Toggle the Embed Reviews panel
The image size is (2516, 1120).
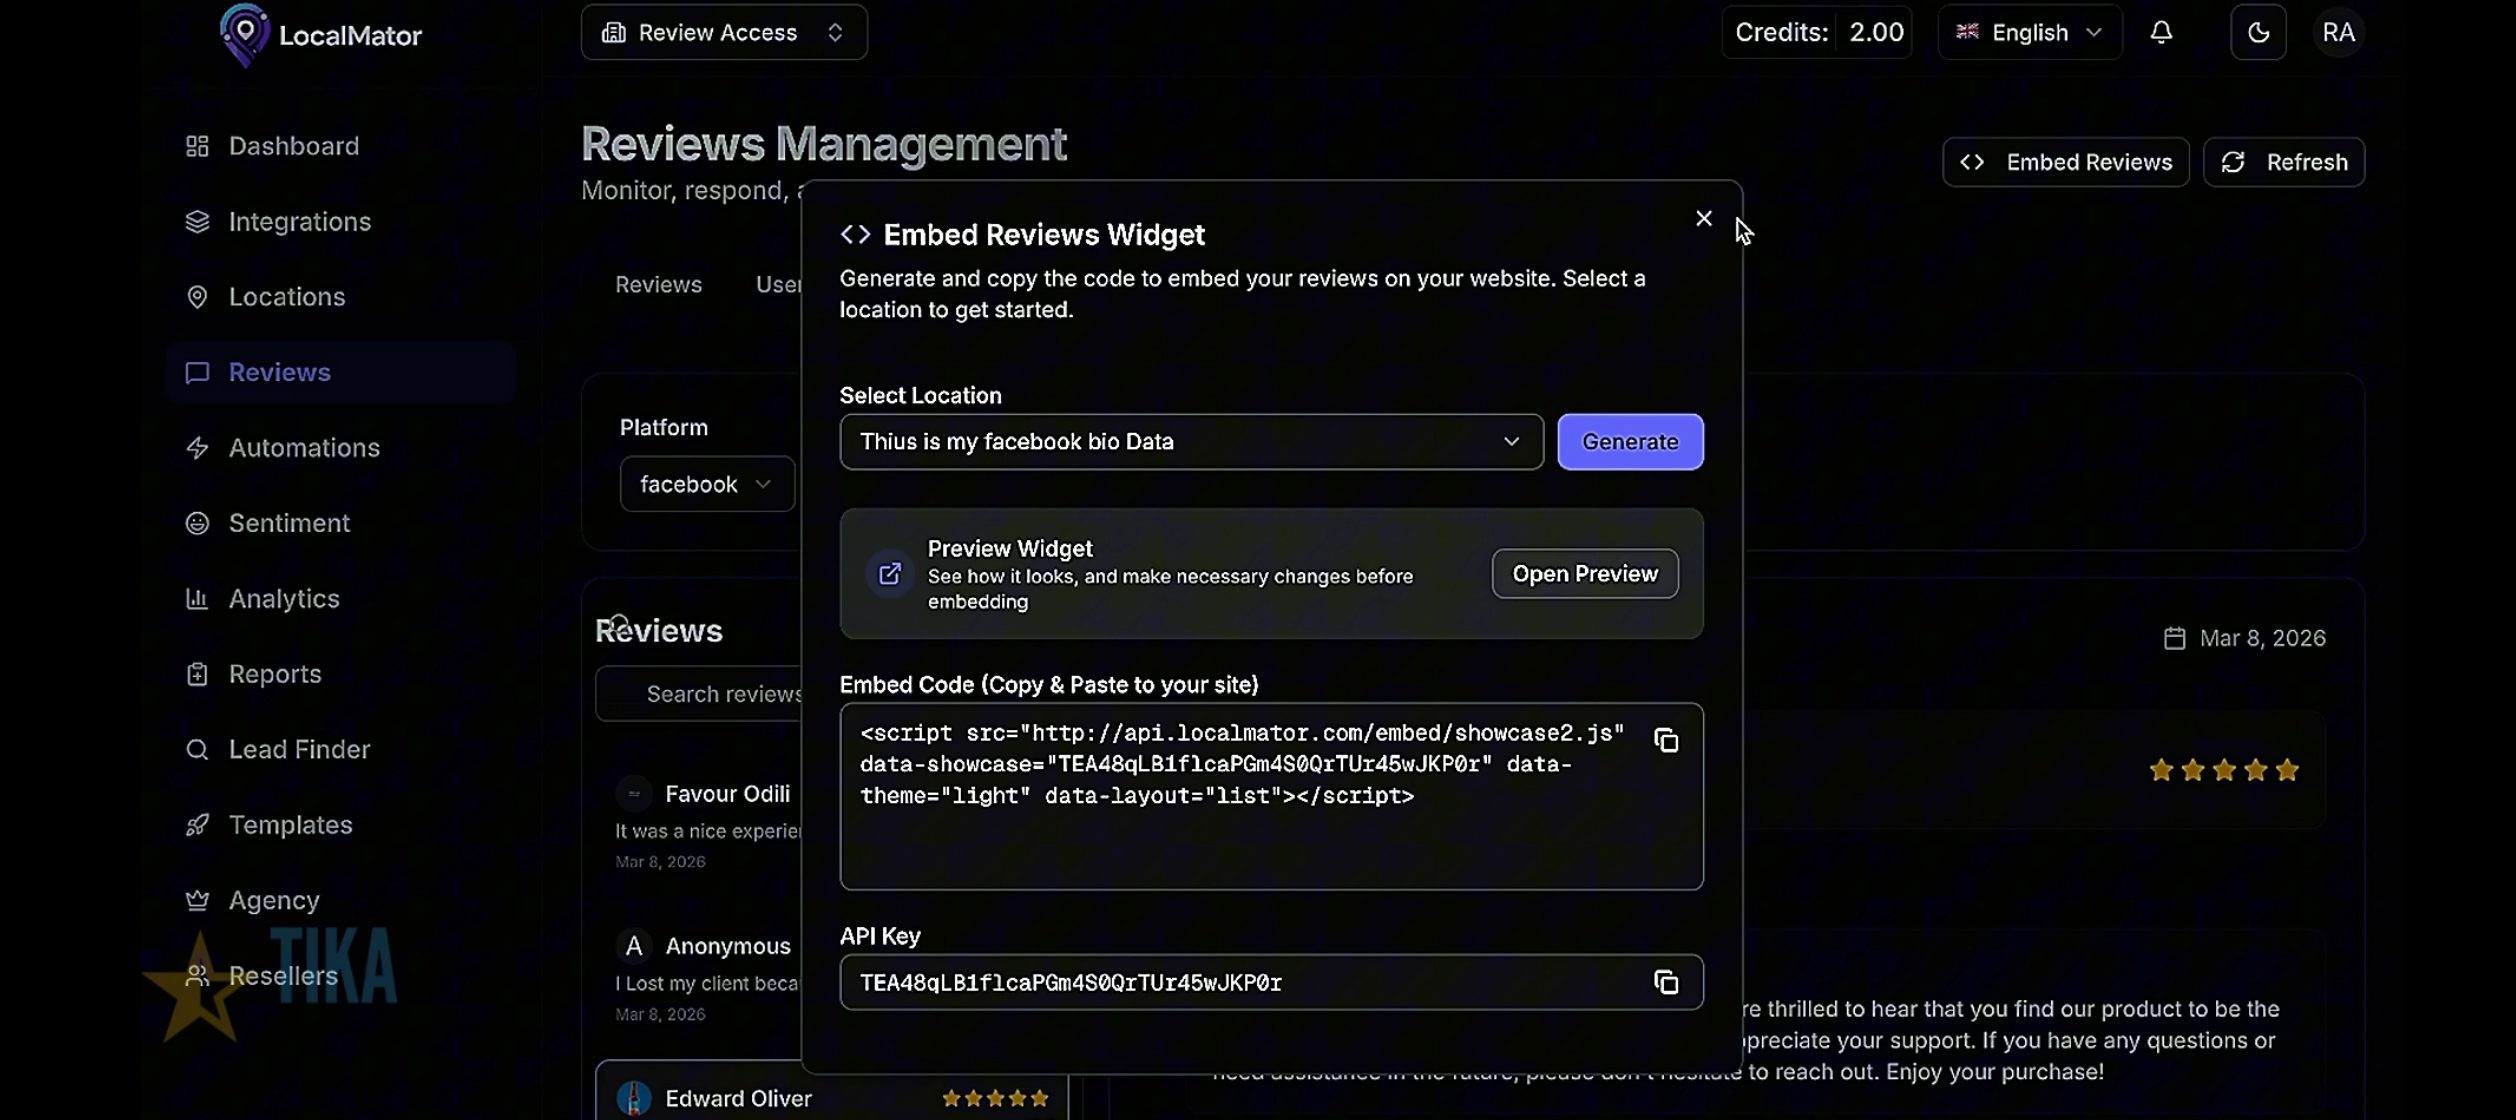coord(2065,162)
